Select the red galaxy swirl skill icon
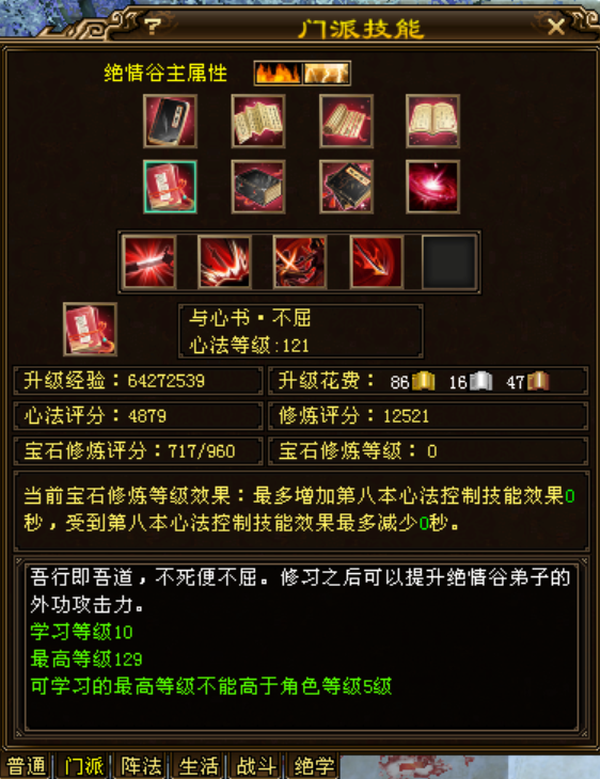600x779 pixels. [x=433, y=187]
